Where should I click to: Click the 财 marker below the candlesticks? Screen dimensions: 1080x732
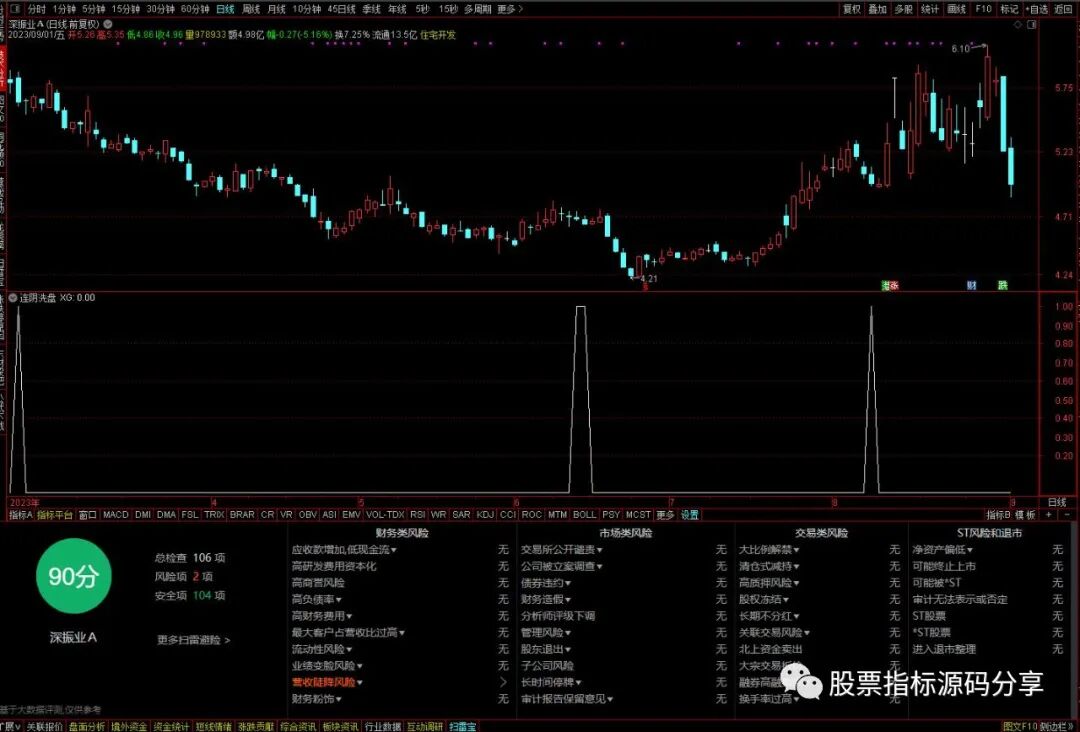971,285
